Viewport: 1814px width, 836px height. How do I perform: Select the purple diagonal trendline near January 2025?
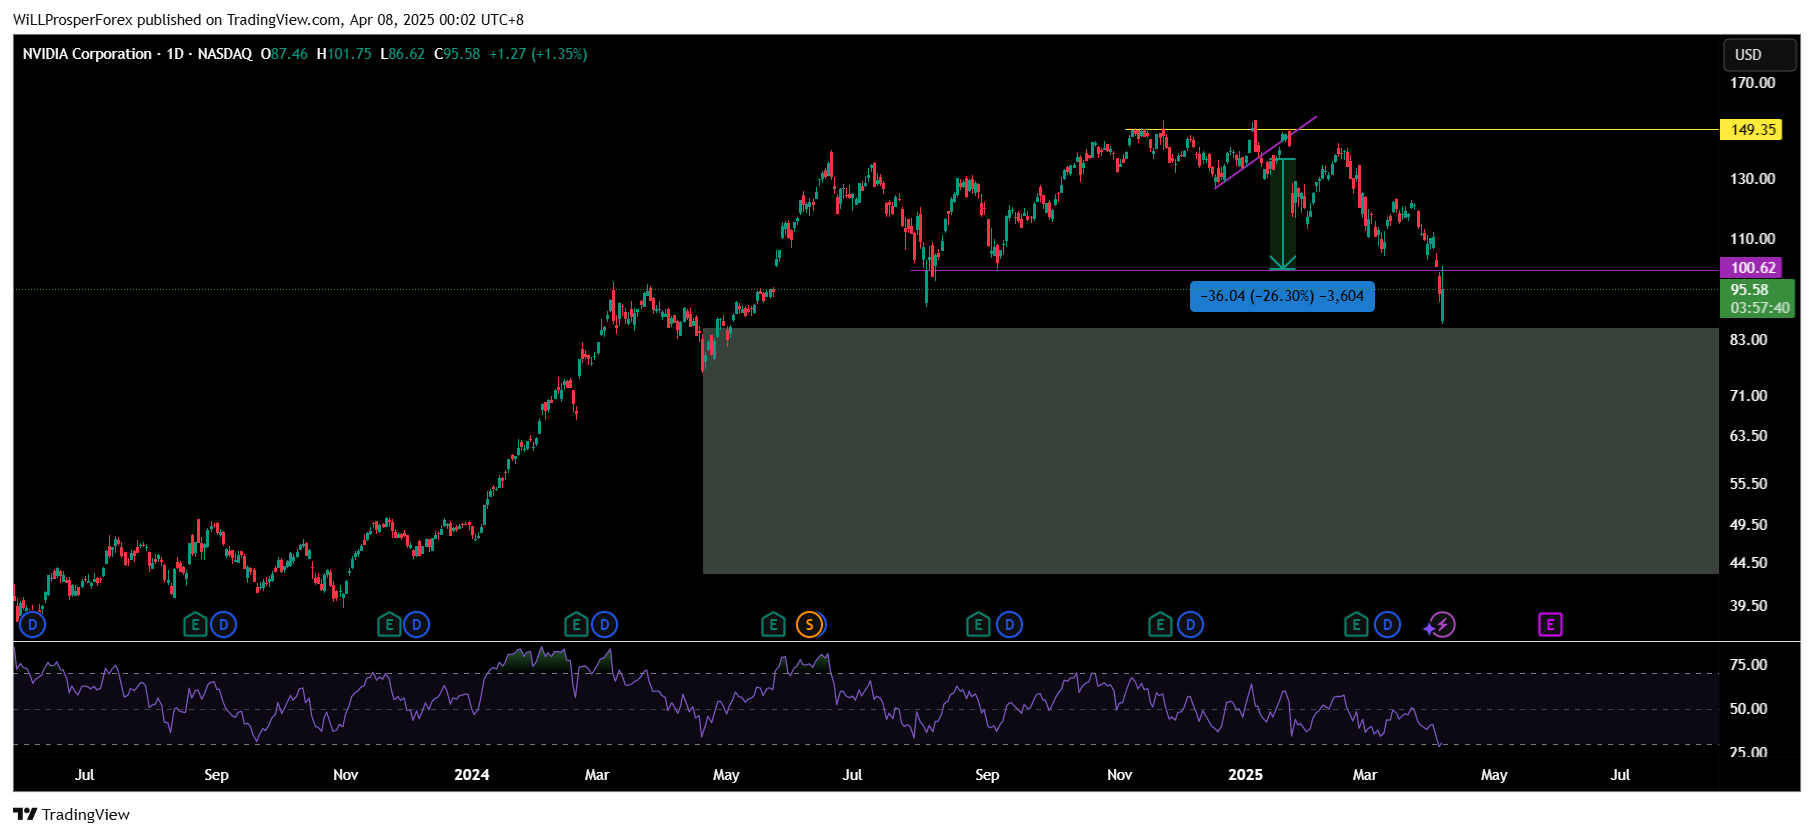[x=1266, y=152]
